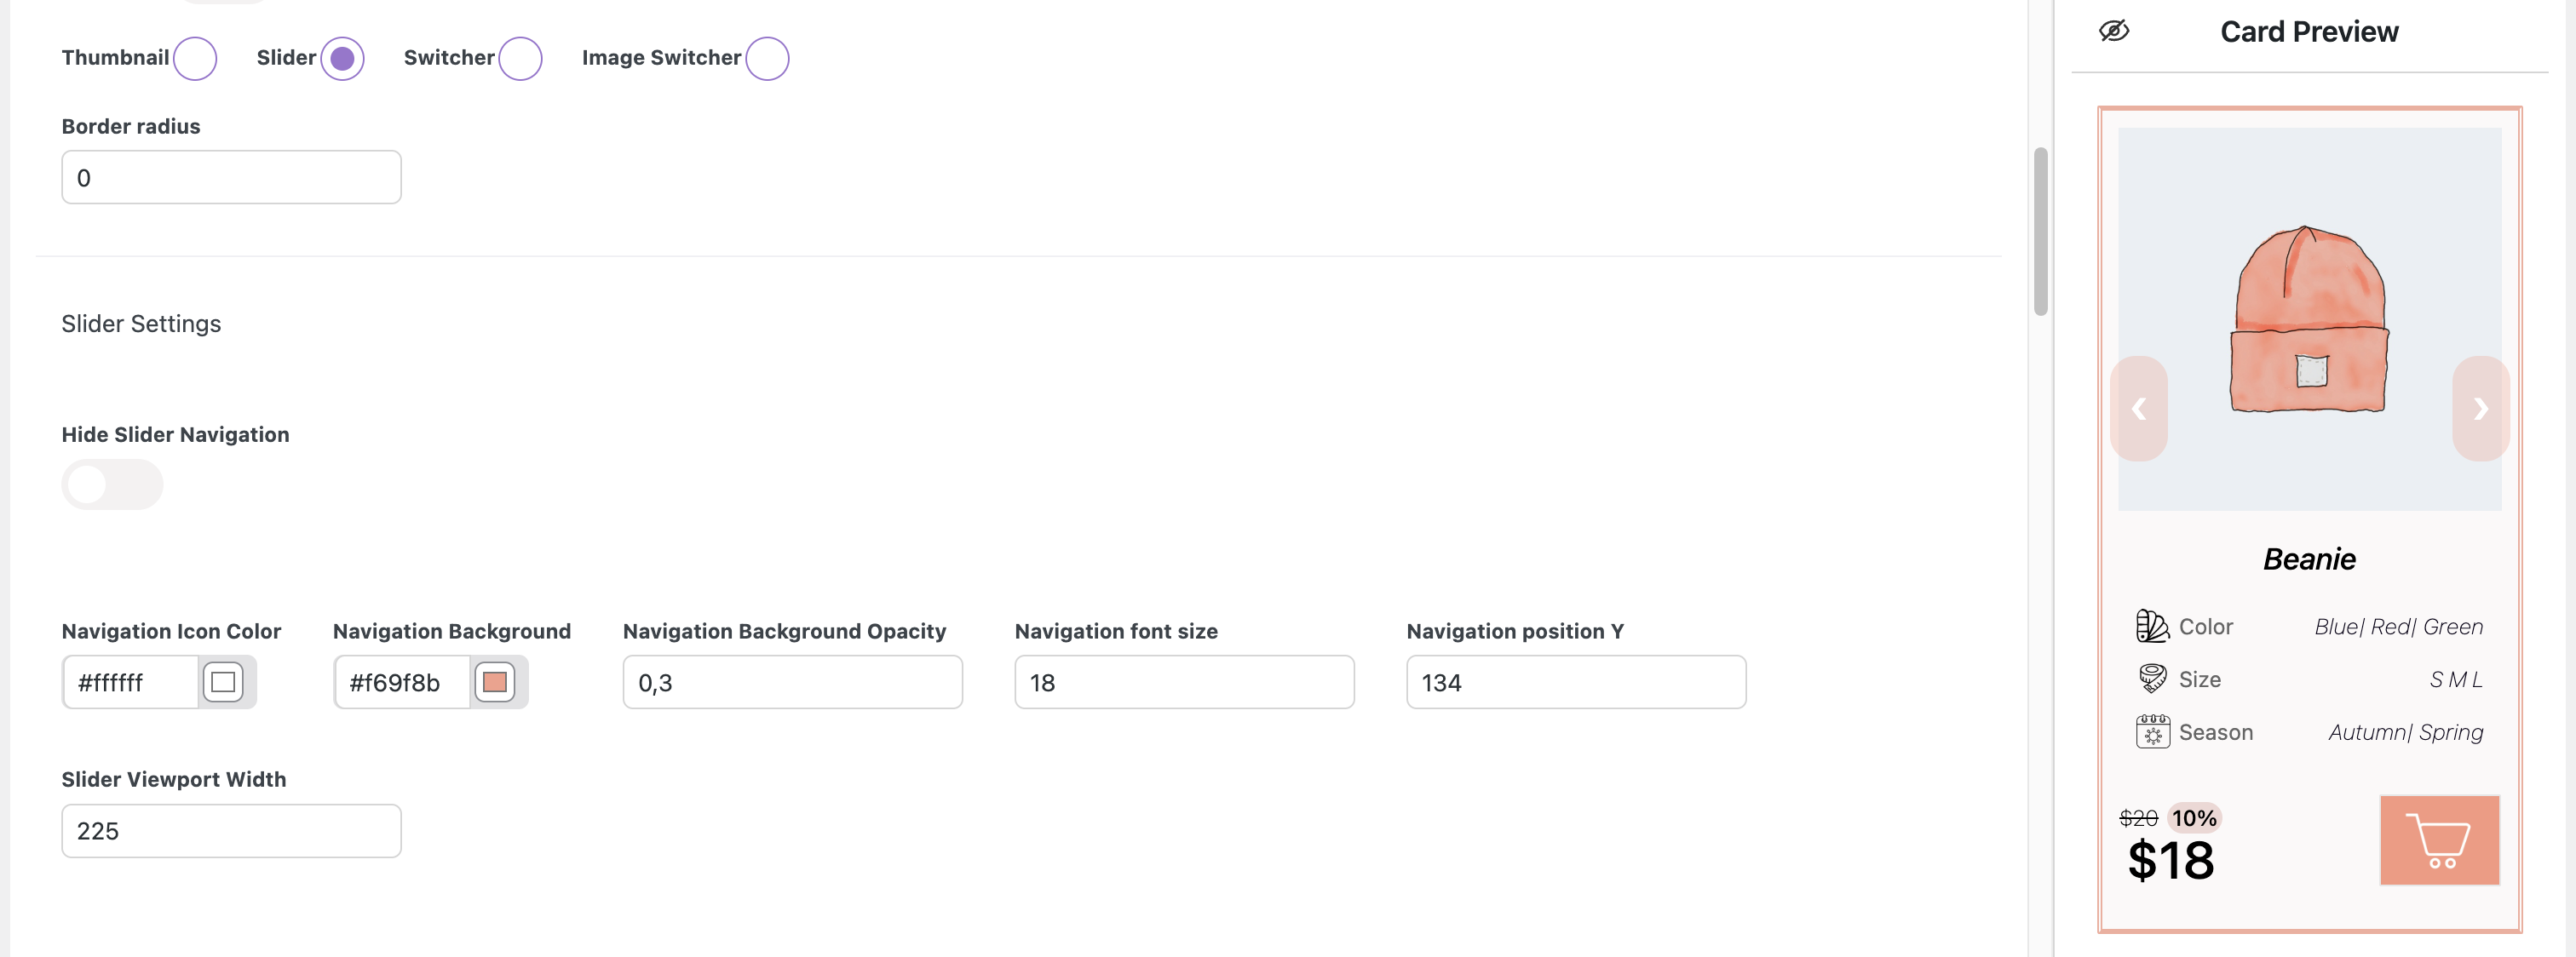Click the Border radius input field
The width and height of the screenshot is (2576, 957).
(231, 177)
